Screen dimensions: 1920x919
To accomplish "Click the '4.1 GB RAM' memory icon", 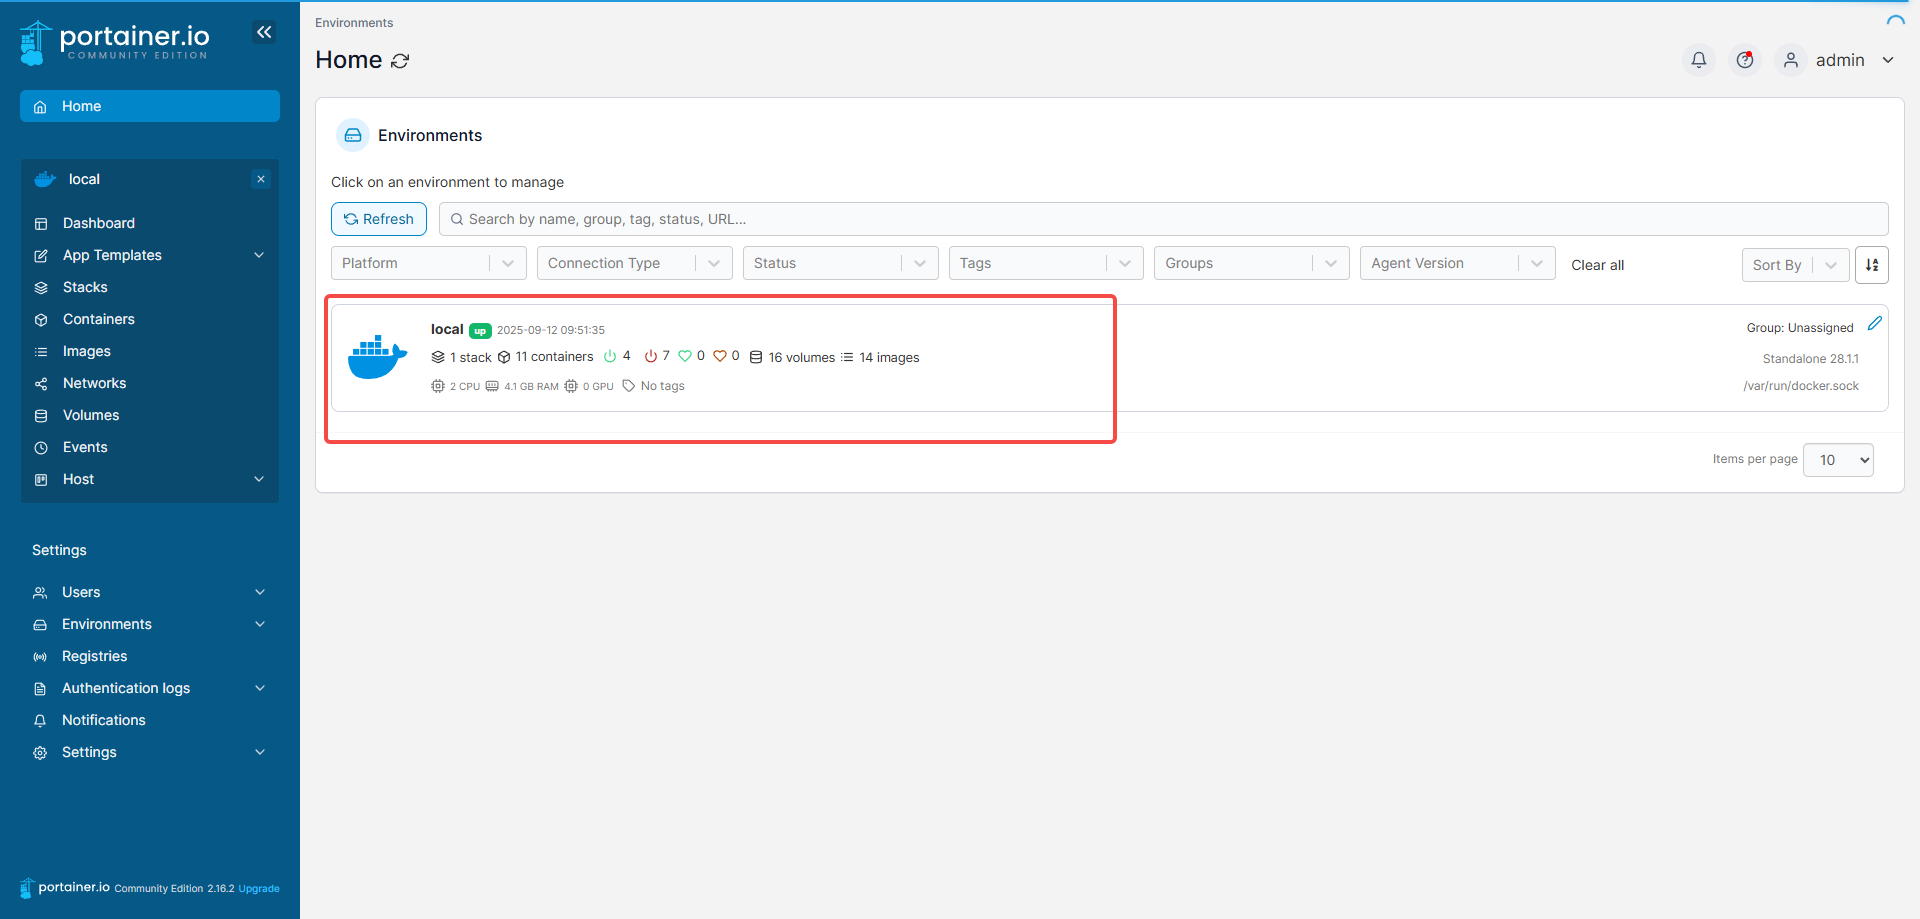I will point(492,386).
